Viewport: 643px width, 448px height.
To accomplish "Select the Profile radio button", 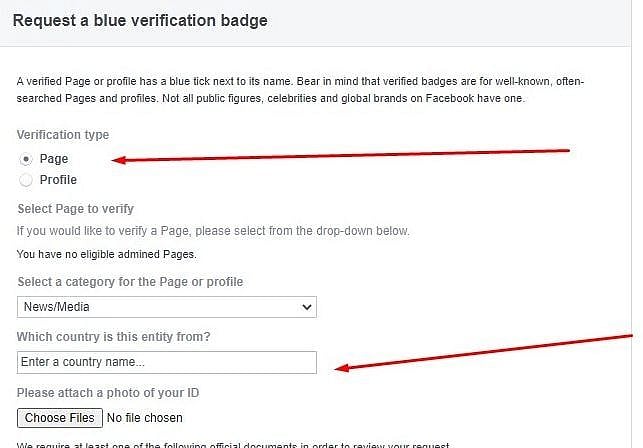I will [x=26, y=180].
